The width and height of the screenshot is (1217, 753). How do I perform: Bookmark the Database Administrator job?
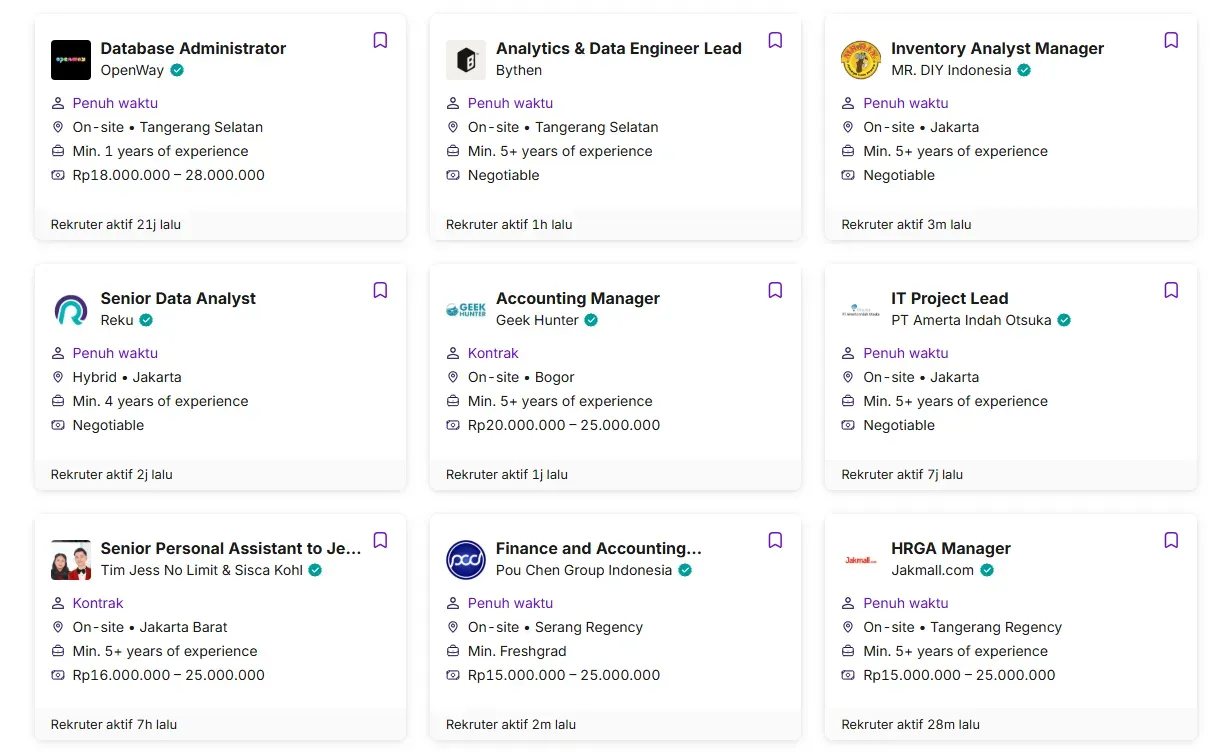pos(380,40)
